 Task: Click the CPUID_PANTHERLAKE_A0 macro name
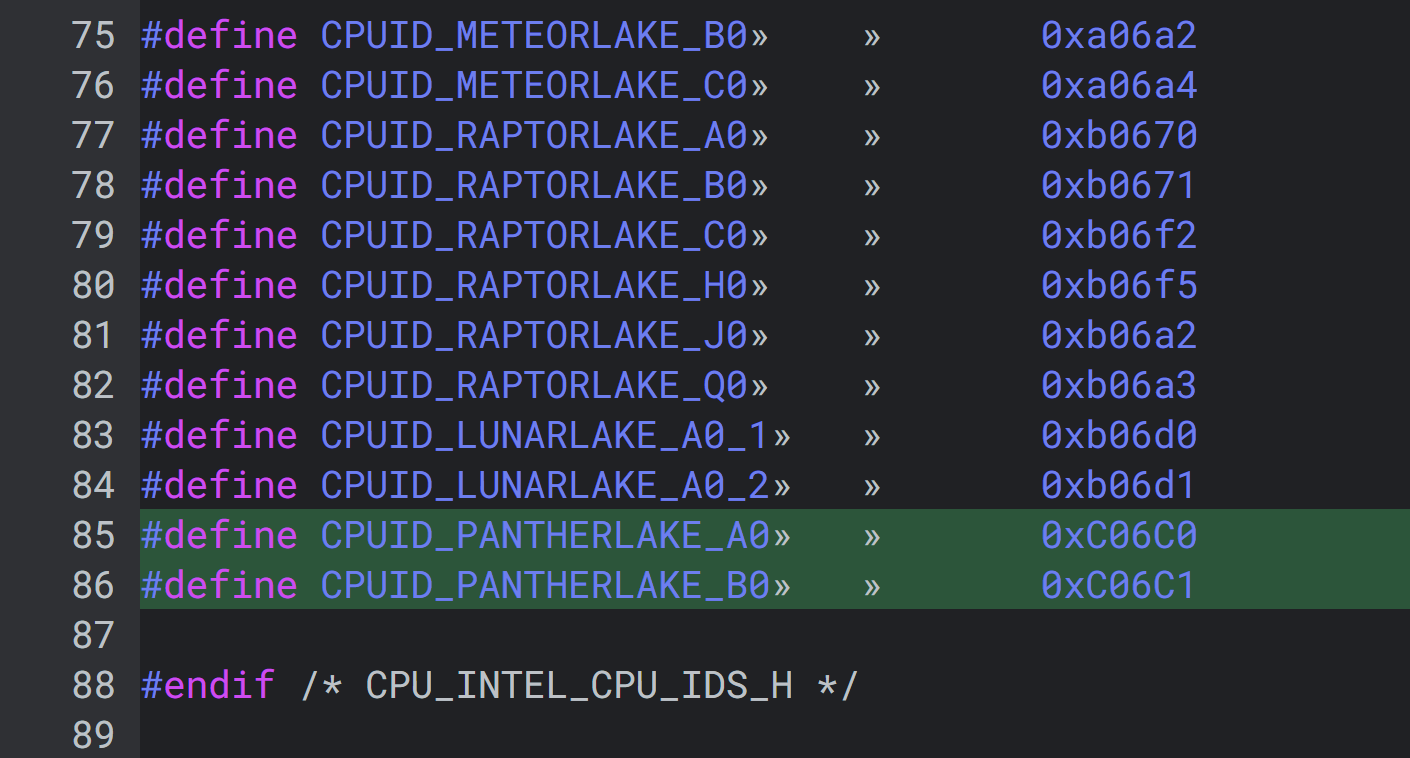[x=545, y=536]
